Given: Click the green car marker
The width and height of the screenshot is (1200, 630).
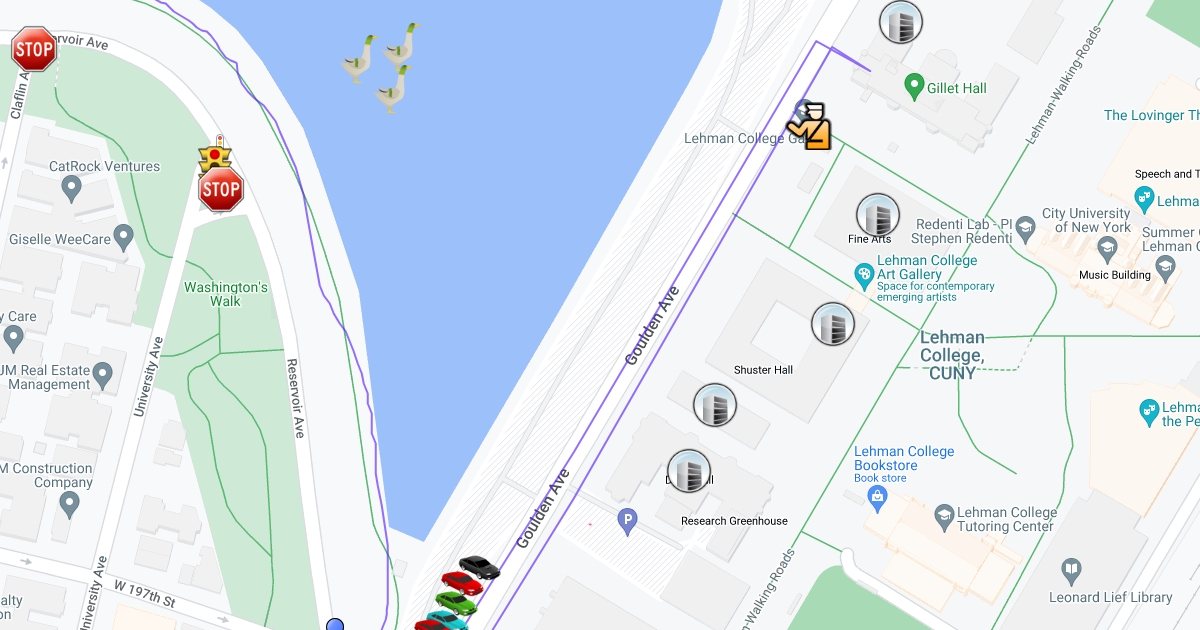Looking at the screenshot, I should click(456, 602).
